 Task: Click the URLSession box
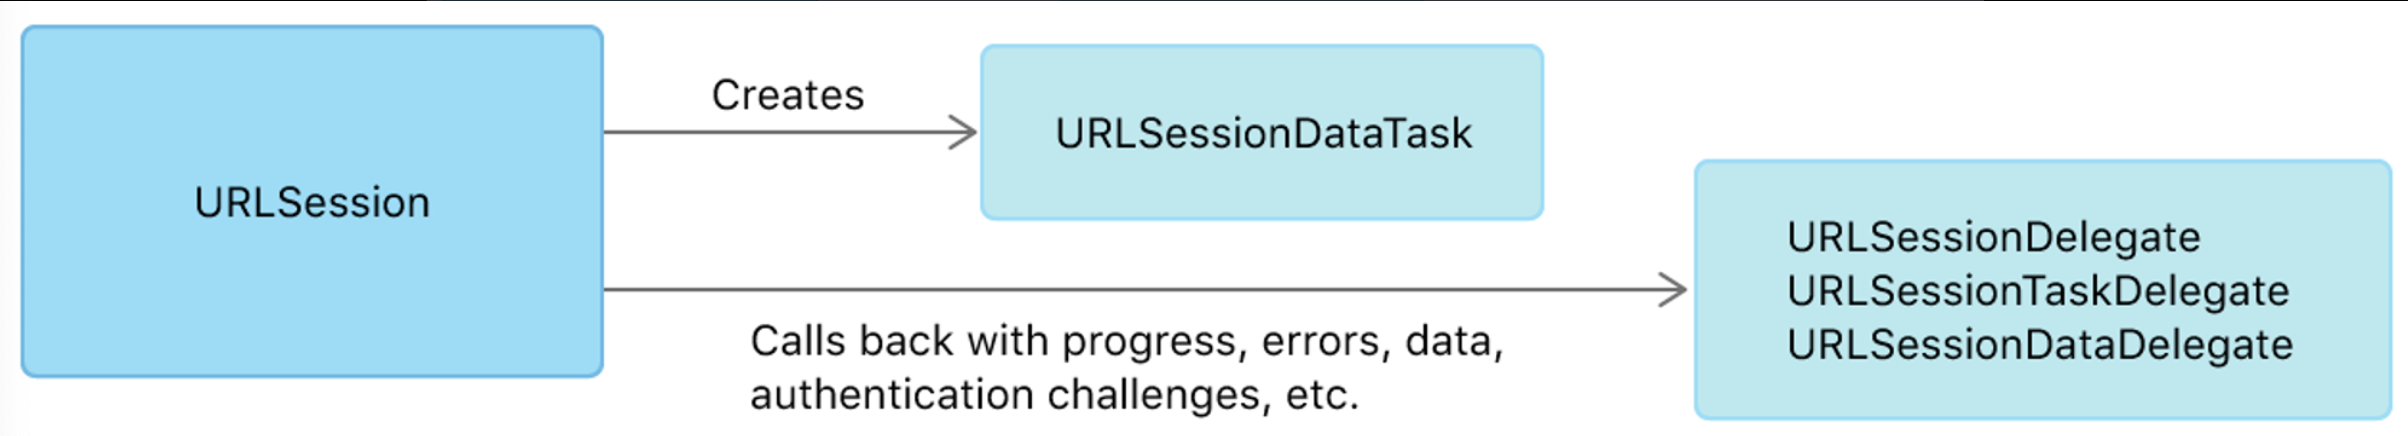pos(312,201)
